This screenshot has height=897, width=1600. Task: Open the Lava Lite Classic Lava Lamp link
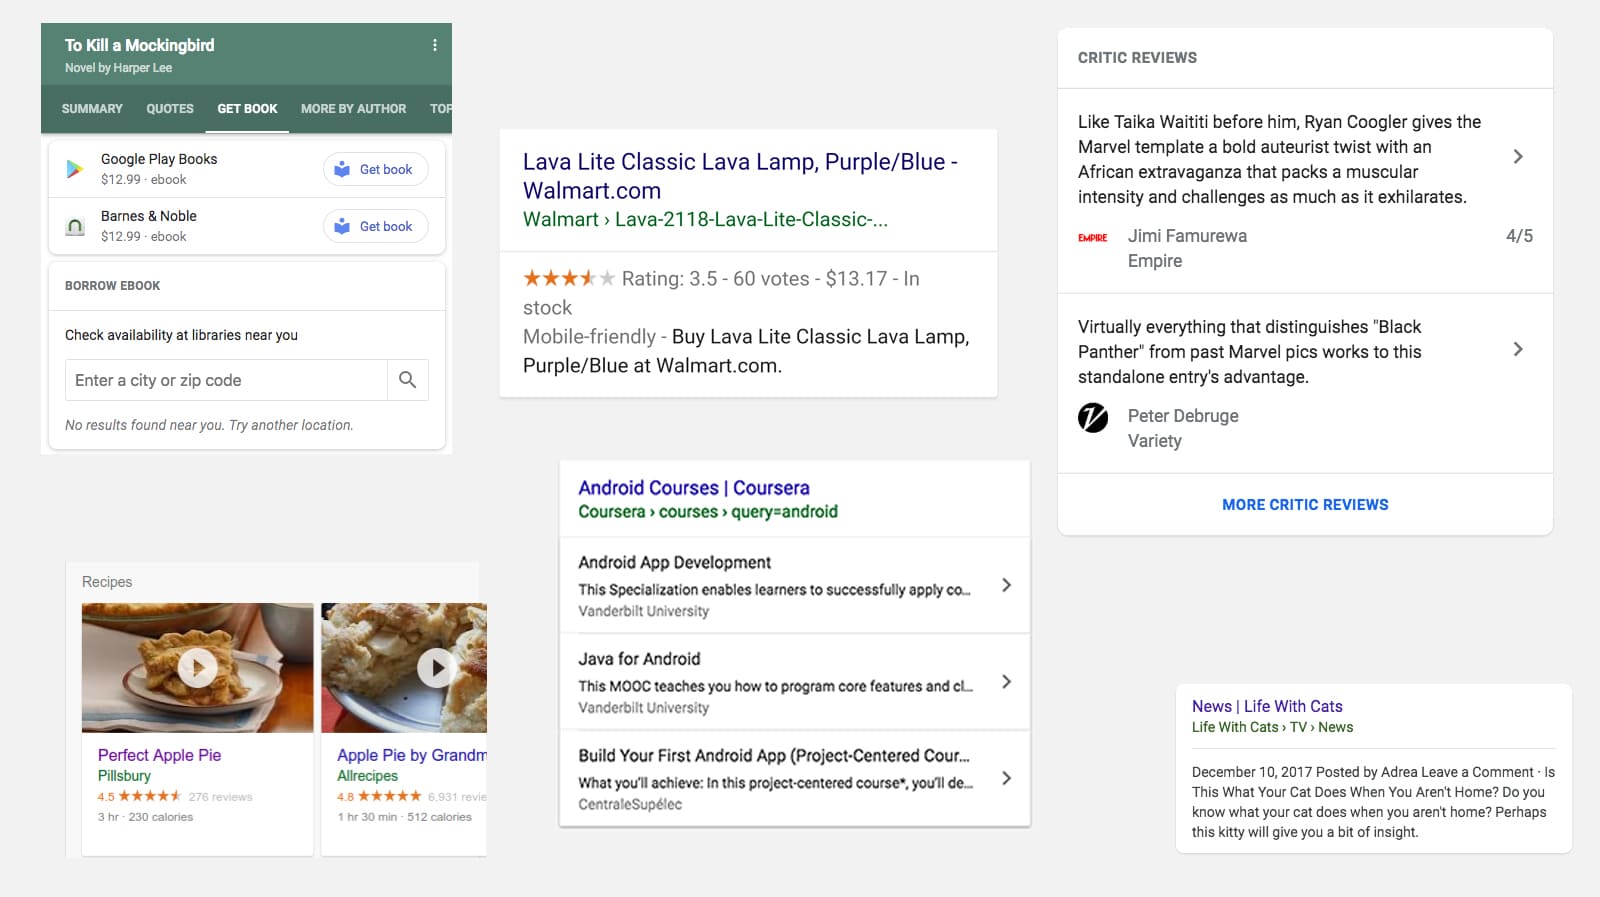pyautogui.click(x=740, y=176)
